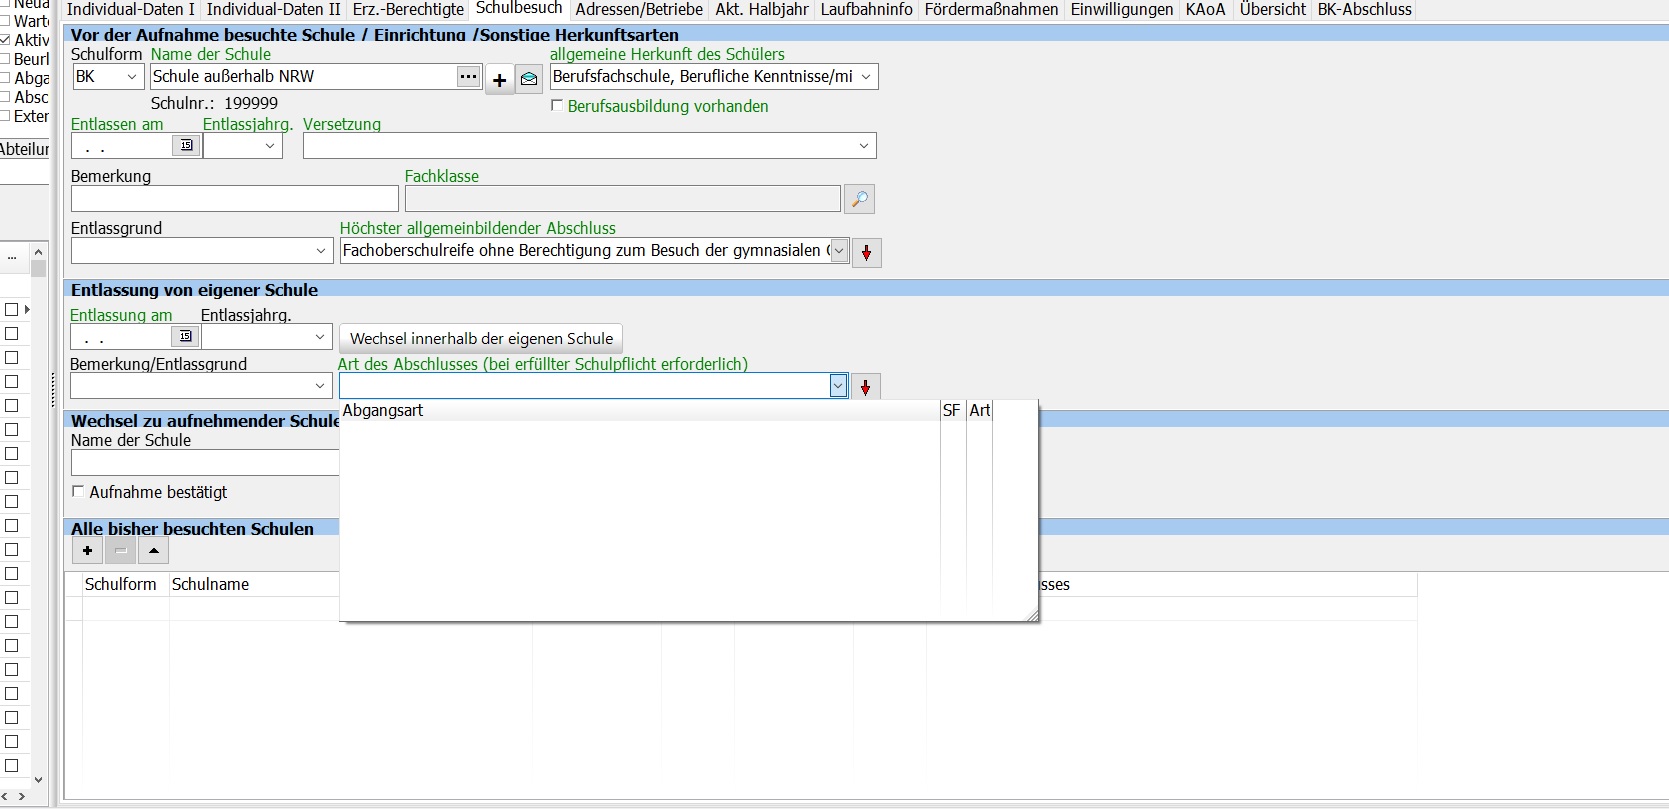Open calendar picker for Entlassen am
The image size is (1669, 809).
186,146
